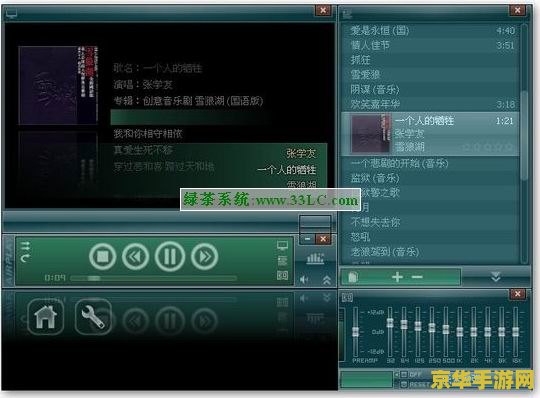Remove a track with the minus button
The width and height of the screenshot is (540, 398).
(417, 277)
